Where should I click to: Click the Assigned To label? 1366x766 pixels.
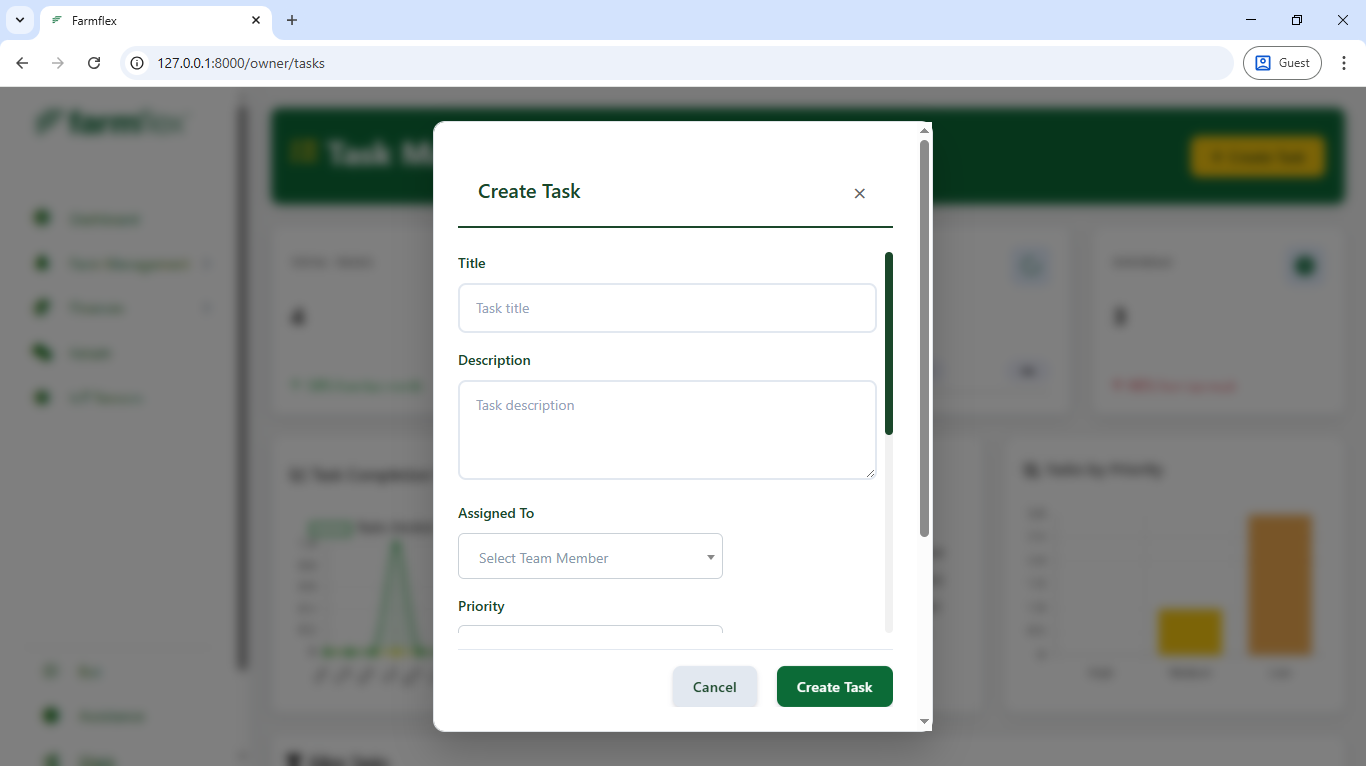[x=496, y=513]
